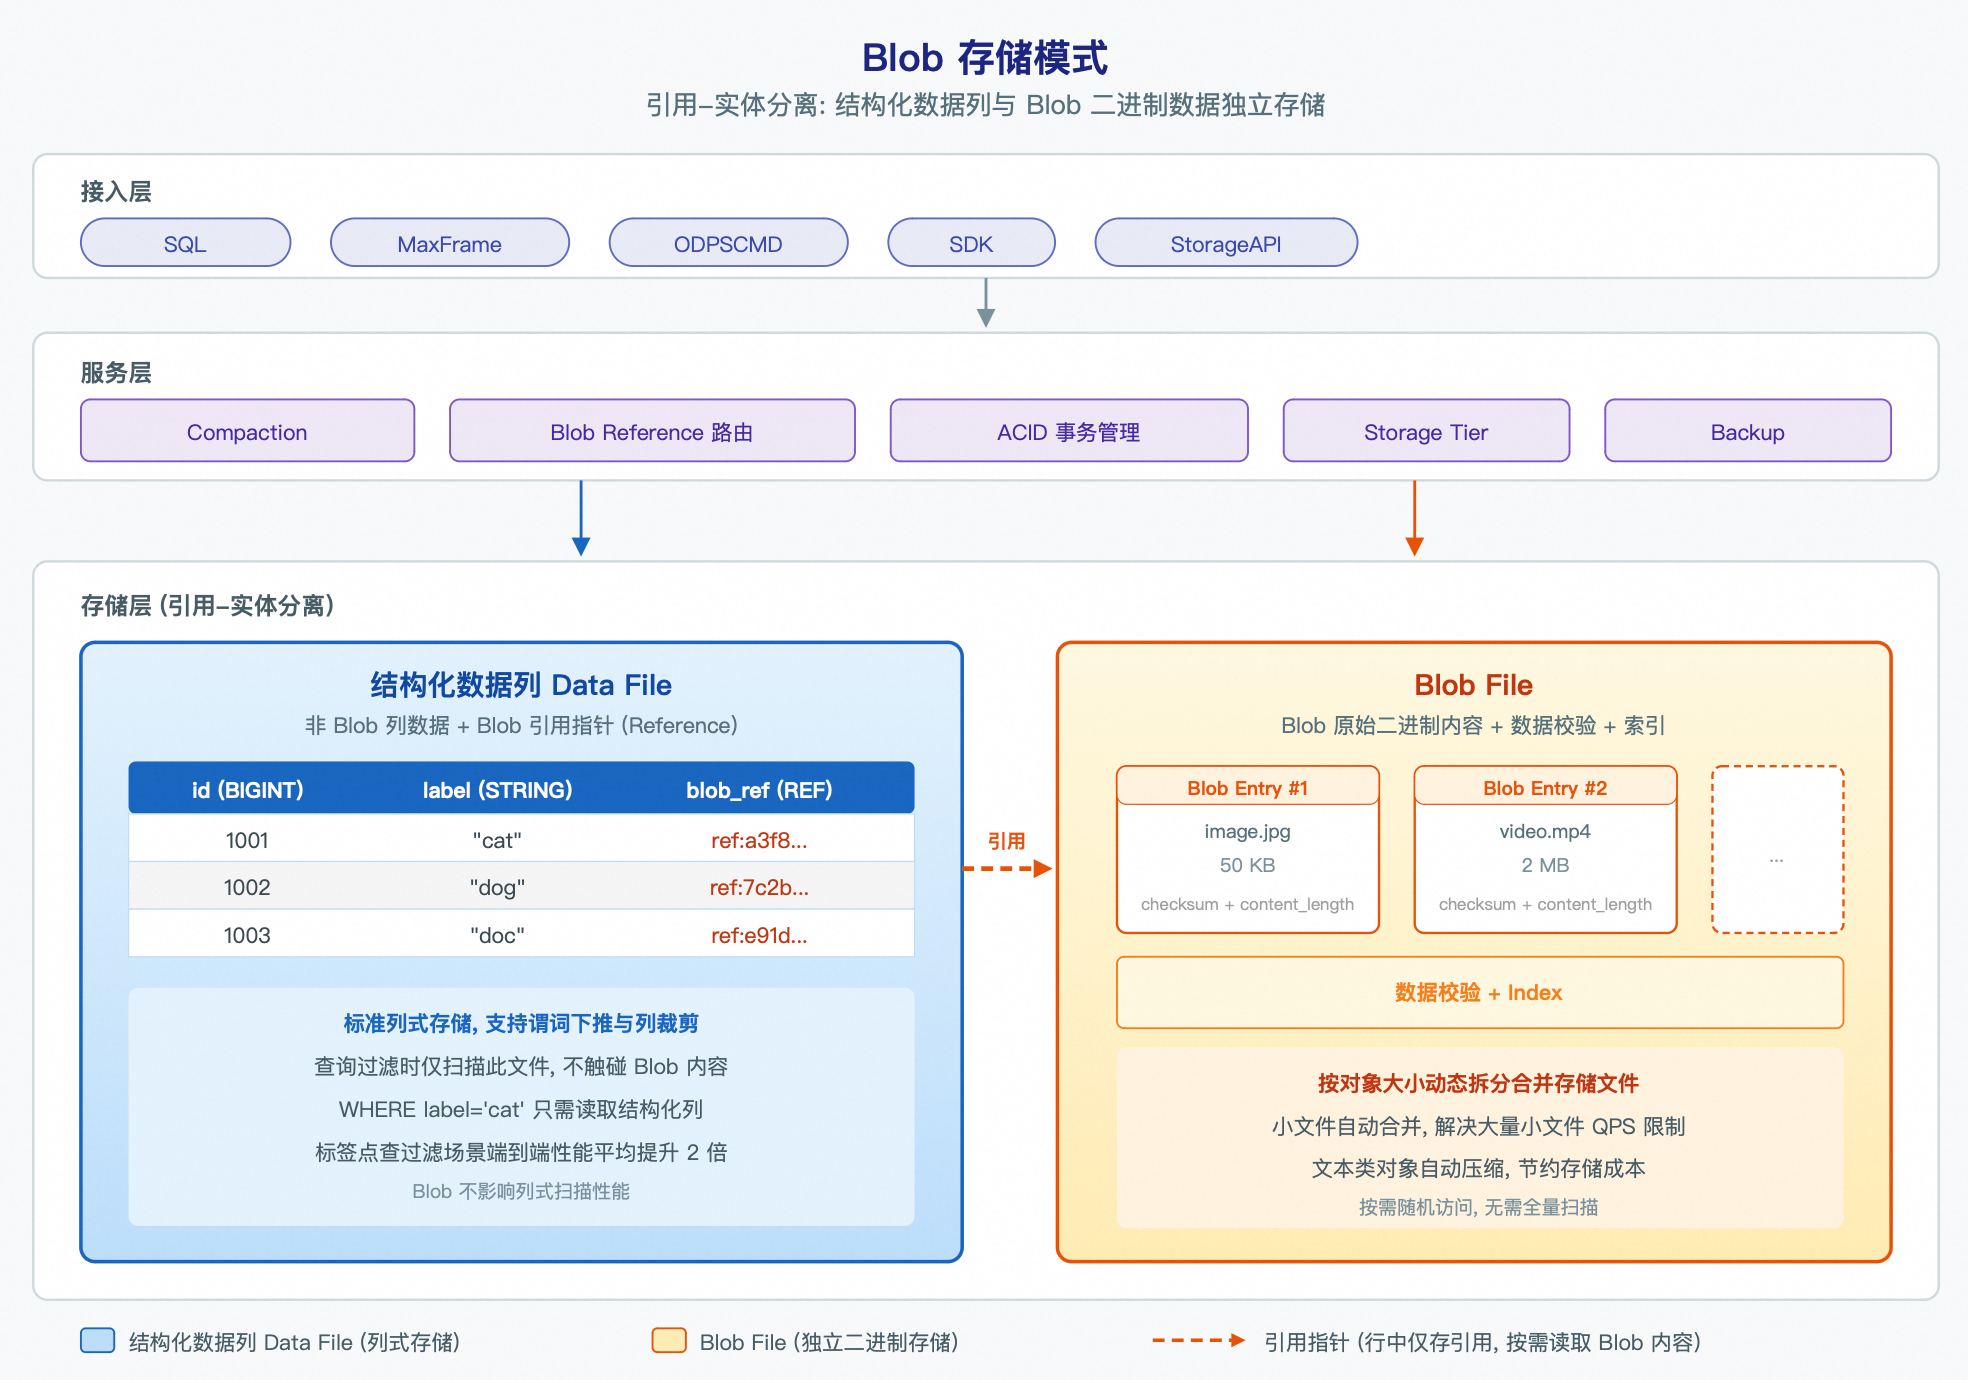Select the Blob Entry #1 header
The image size is (1968, 1380).
[1247, 787]
